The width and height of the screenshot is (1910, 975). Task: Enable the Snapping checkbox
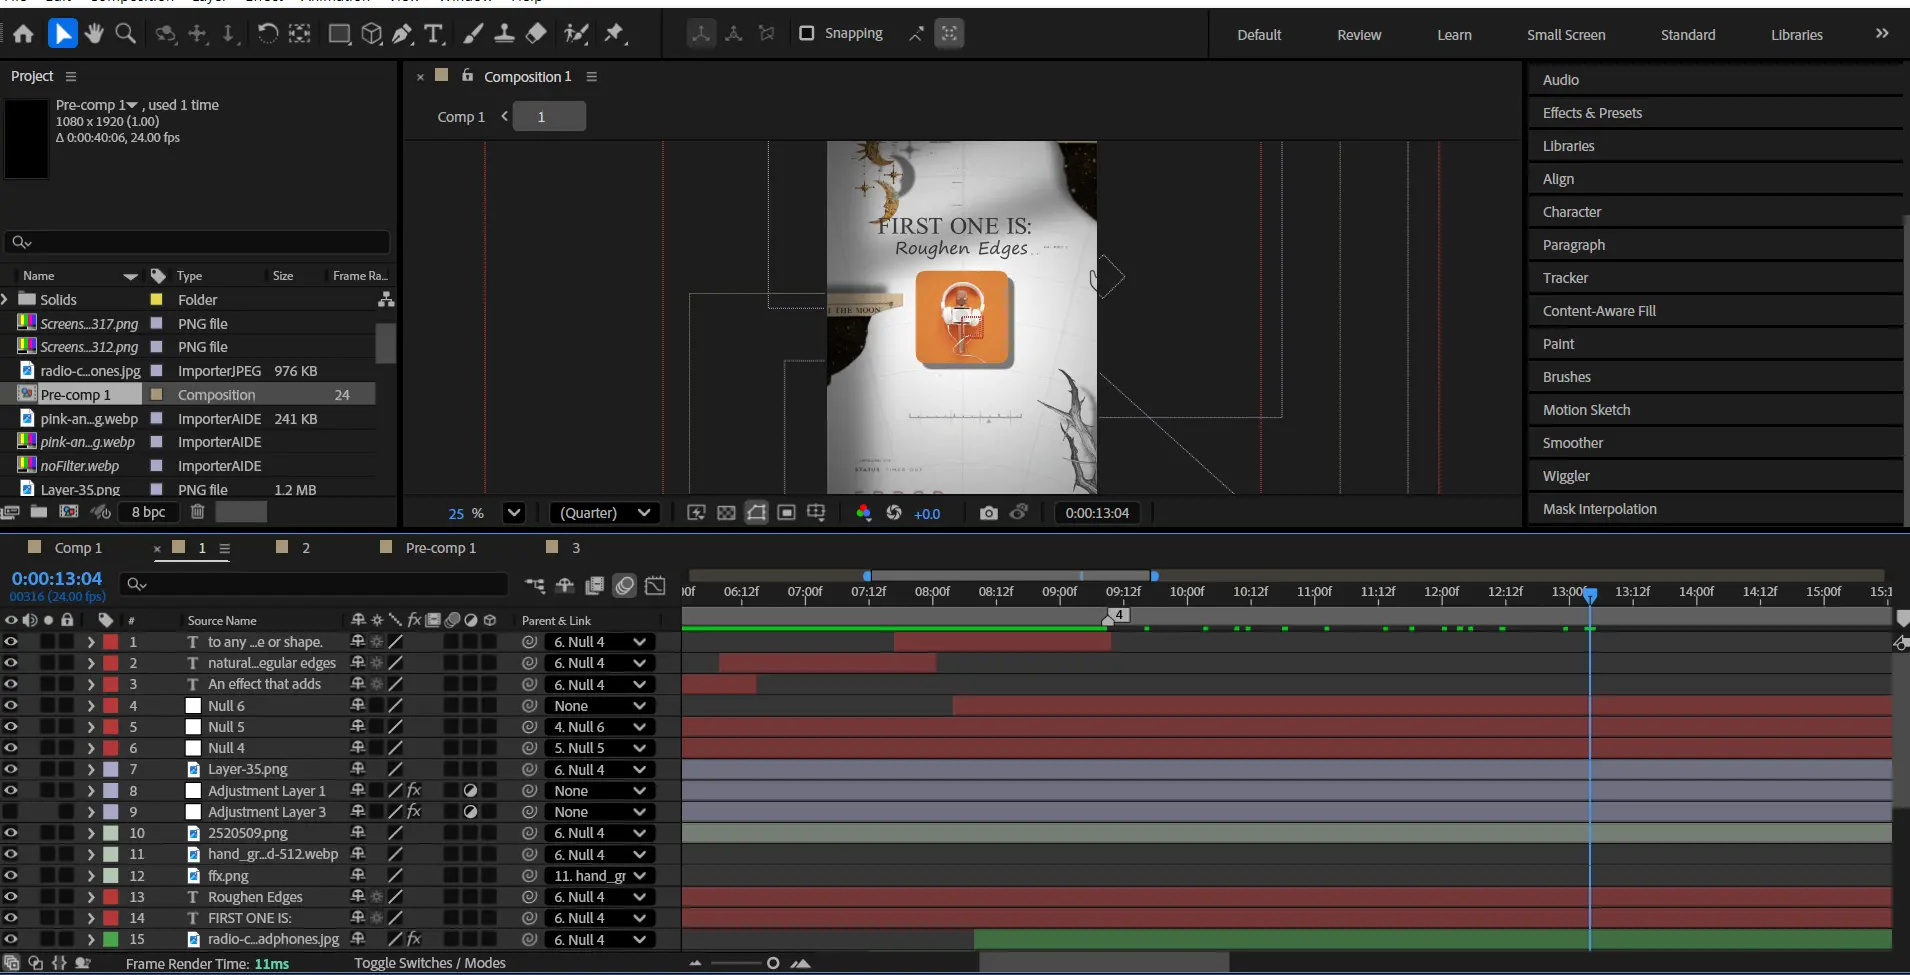pos(806,33)
